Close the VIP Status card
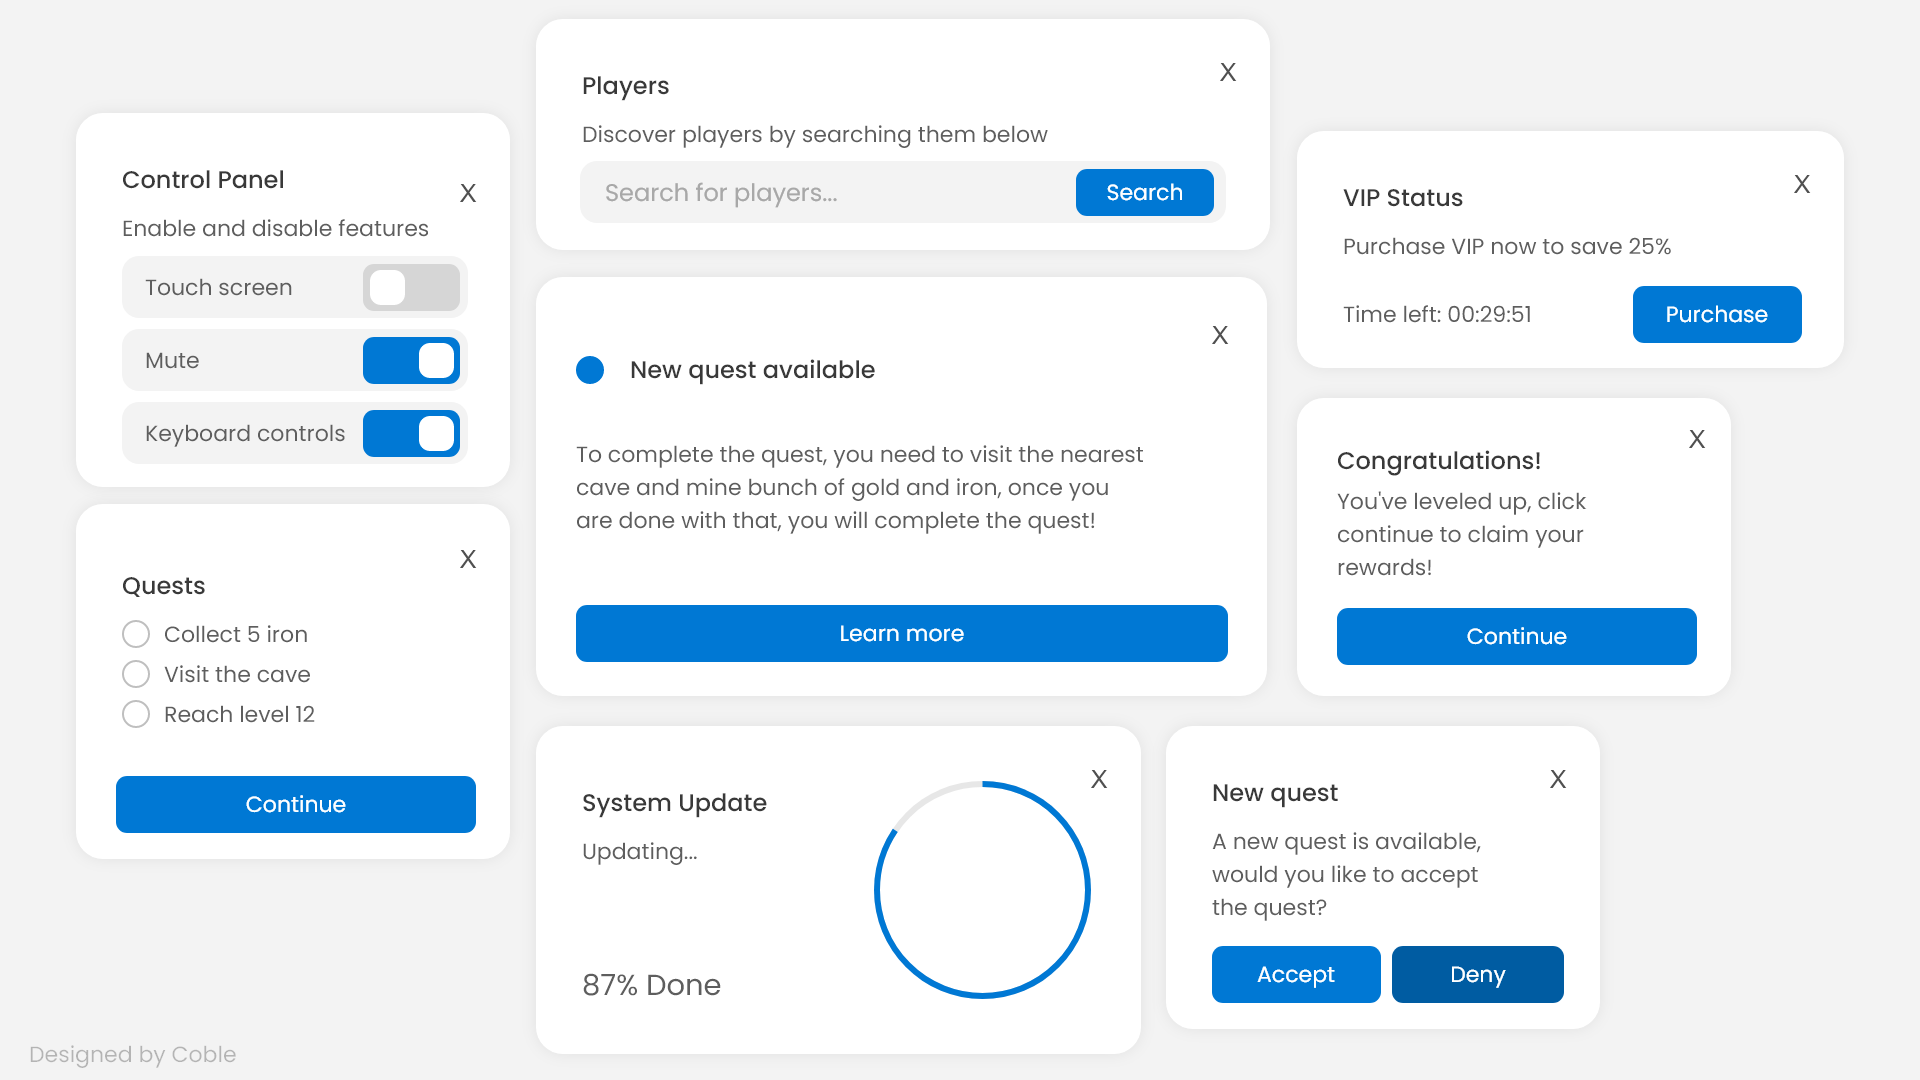 coord(1801,184)
